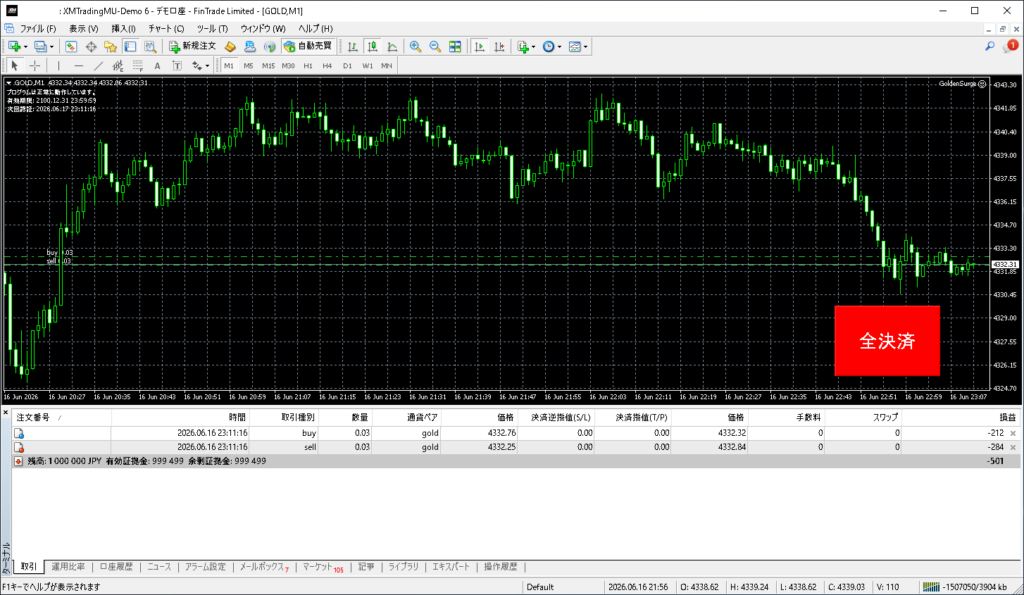Open the Strategy Tester magnifier icon
The image size is (1024, 595).
tap(150, 46)
